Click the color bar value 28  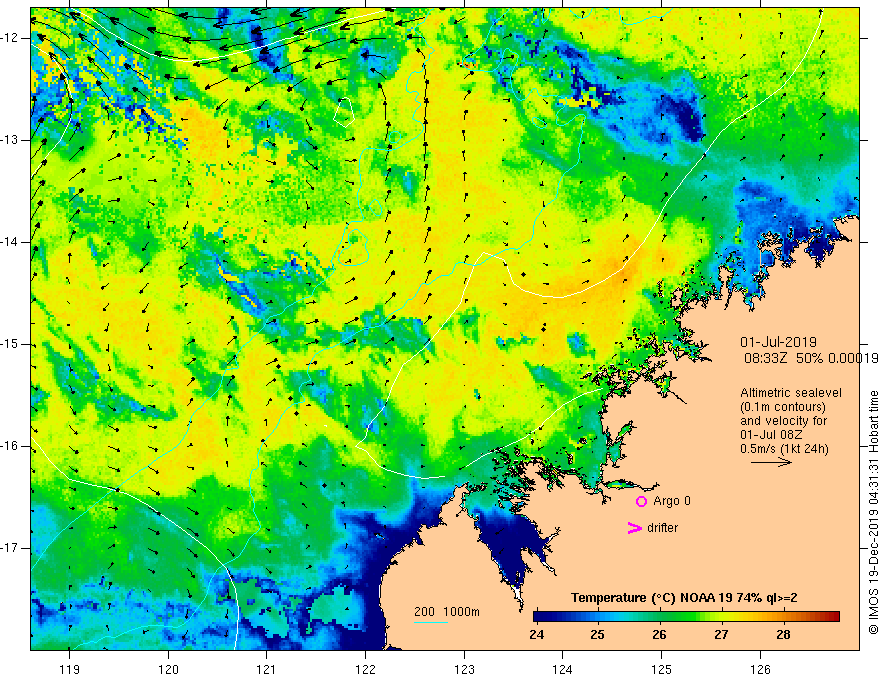(x=783, y=635)
